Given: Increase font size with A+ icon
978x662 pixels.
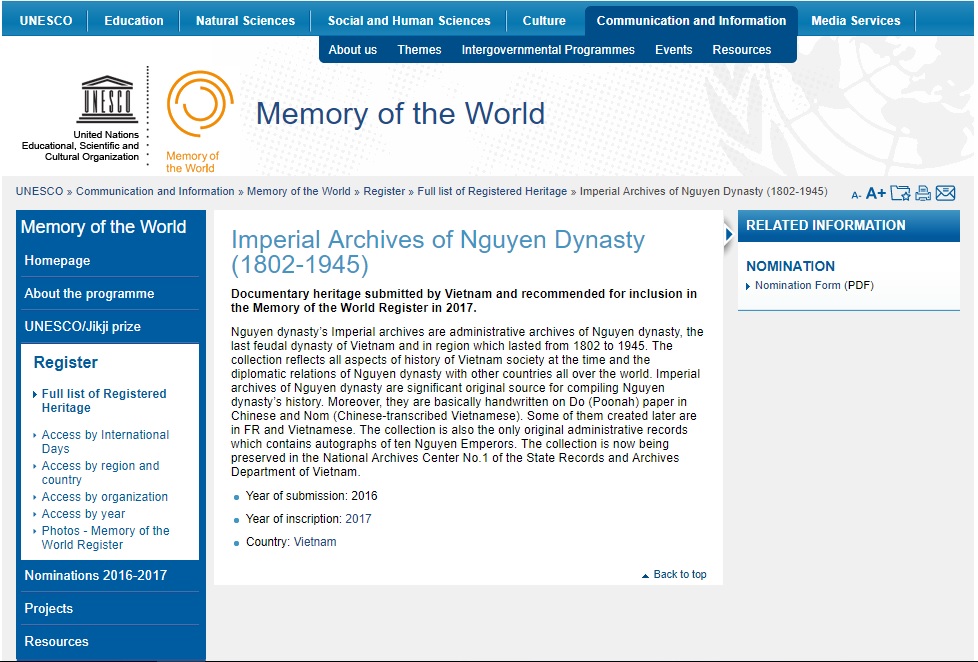Looking at the screenshot, I should pyautogui.click(x=876, y=193).
